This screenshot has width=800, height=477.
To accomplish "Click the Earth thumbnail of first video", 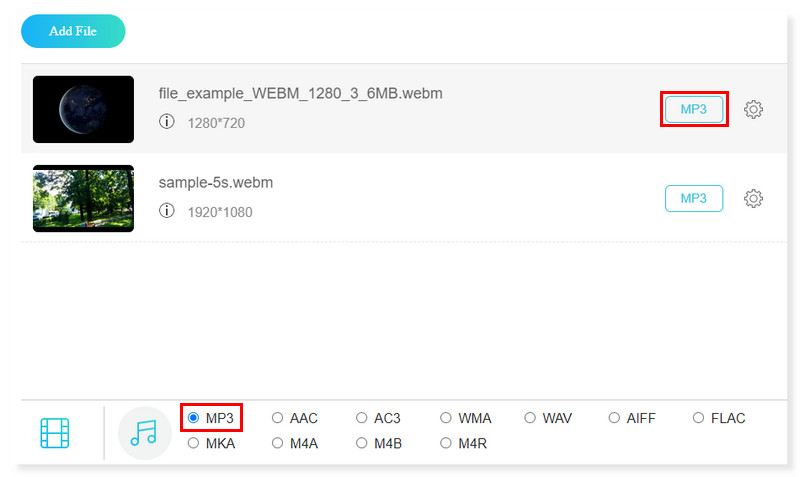I will point(83,109).
